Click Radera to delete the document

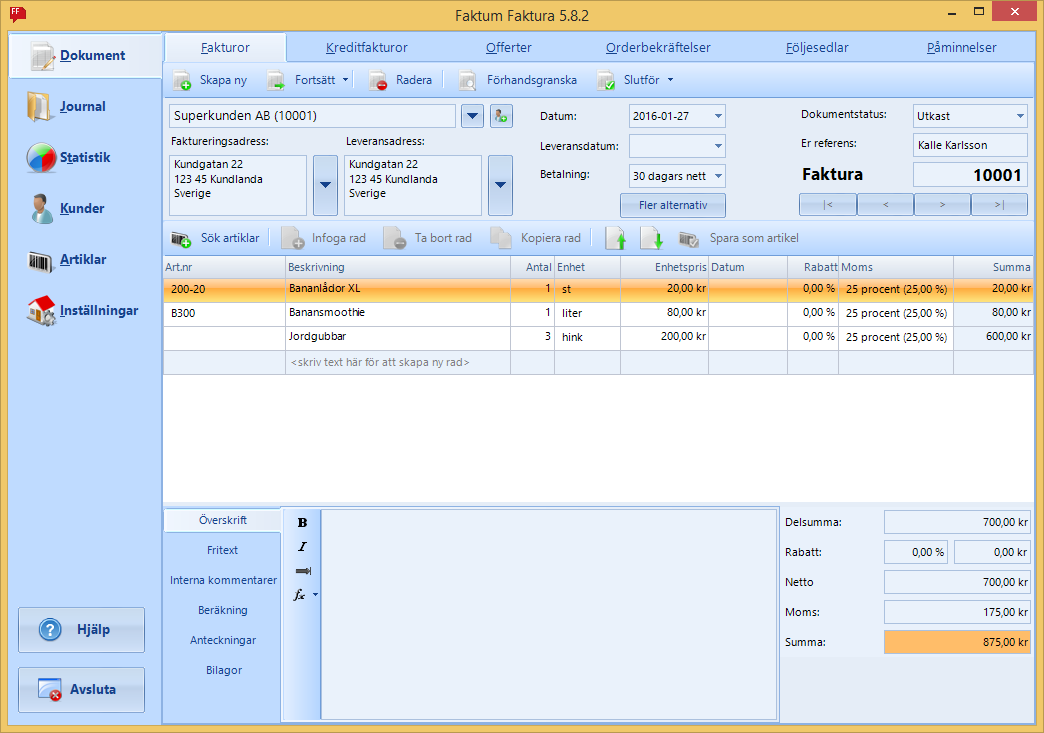401,80
